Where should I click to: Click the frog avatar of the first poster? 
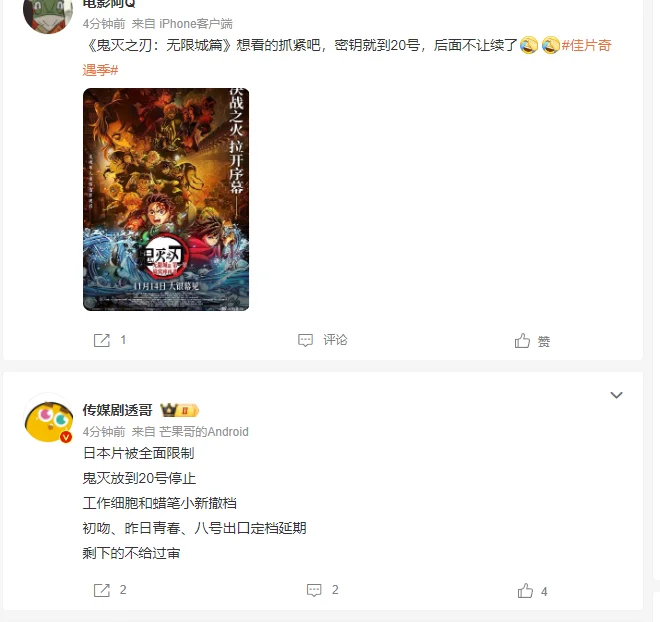click(48, 14)
